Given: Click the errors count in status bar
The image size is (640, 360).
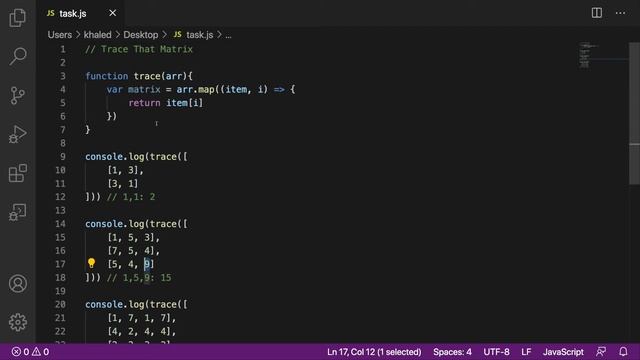Looking at the screenshot, I should (x=20, y=352).
